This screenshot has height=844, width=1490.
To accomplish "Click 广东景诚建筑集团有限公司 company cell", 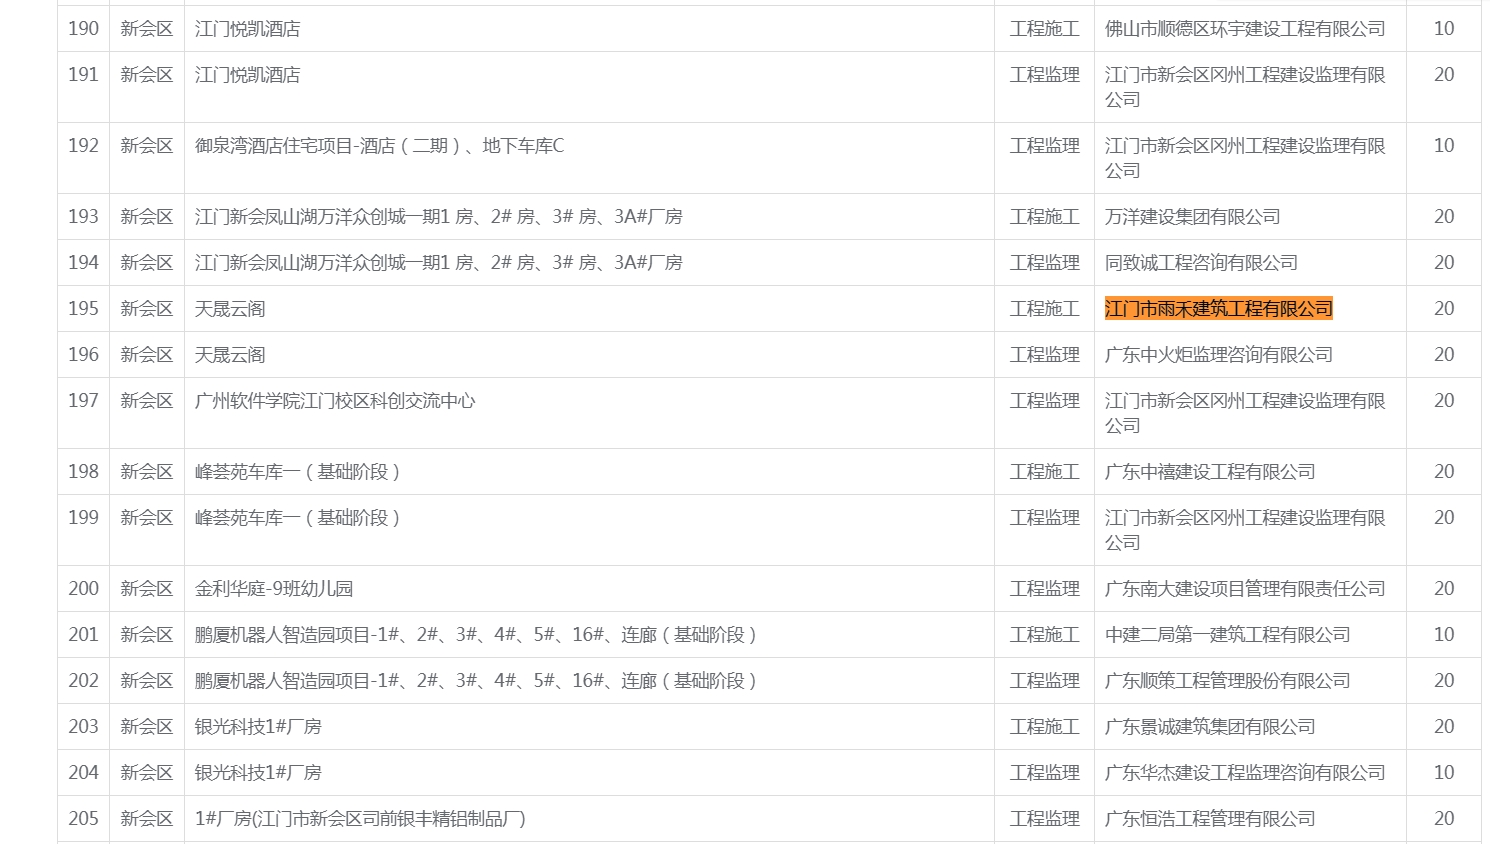I will click(x=1209, y=727).
